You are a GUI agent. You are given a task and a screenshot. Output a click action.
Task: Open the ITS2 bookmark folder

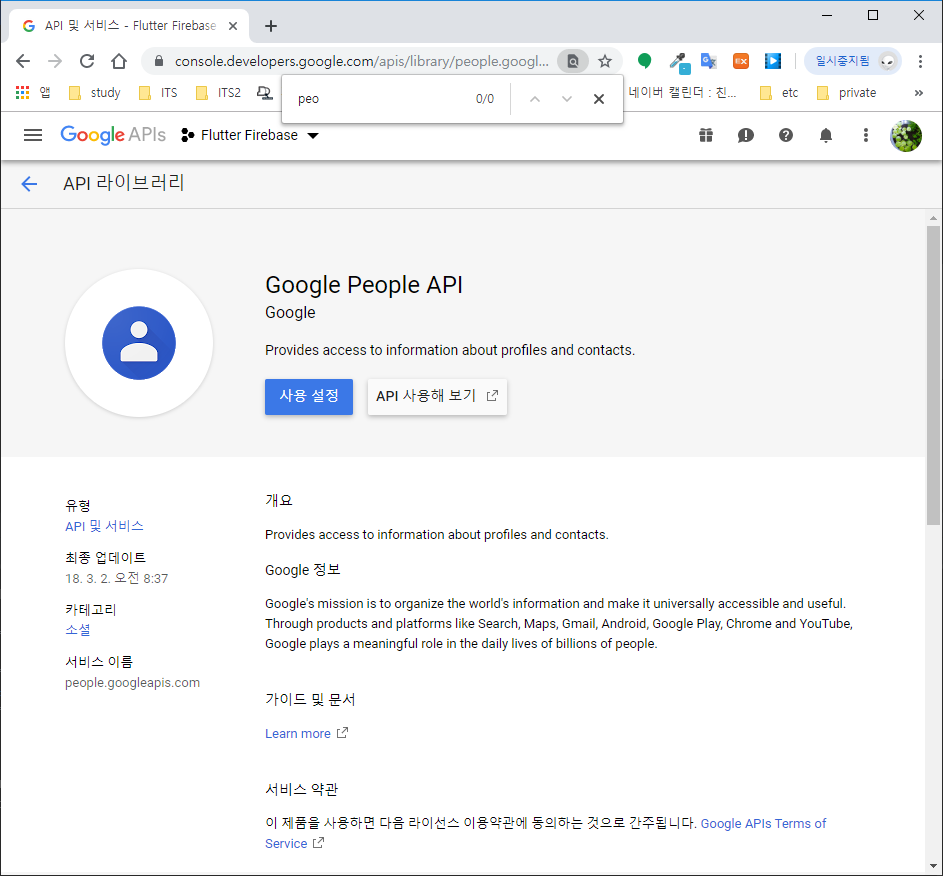point(219,93)
